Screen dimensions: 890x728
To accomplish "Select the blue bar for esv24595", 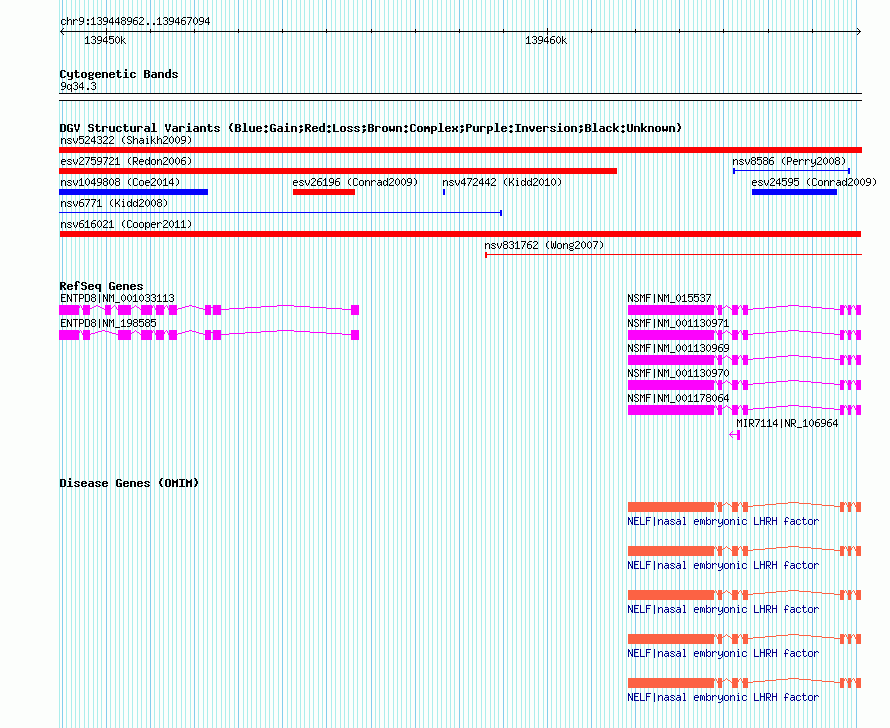I will 794,192.
